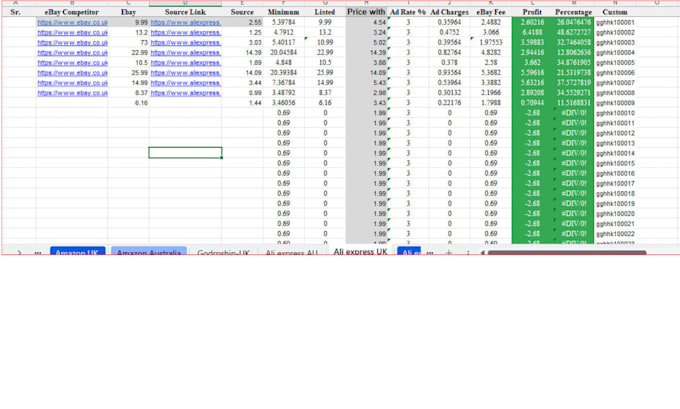The width and height of the screenshot is (680, 409).
Task: Select the 'Sr.' header cell
Action: tap(15, 12)
